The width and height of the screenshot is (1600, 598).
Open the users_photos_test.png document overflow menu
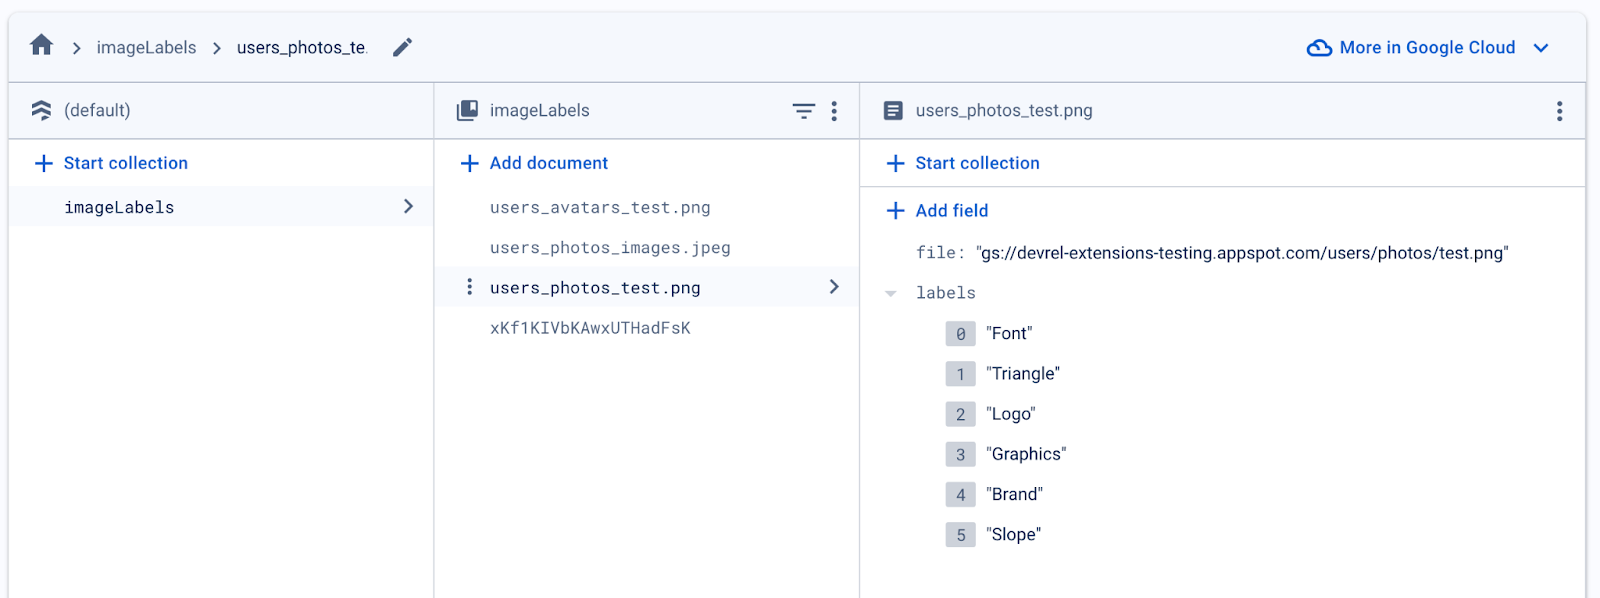coord(1559,111)
